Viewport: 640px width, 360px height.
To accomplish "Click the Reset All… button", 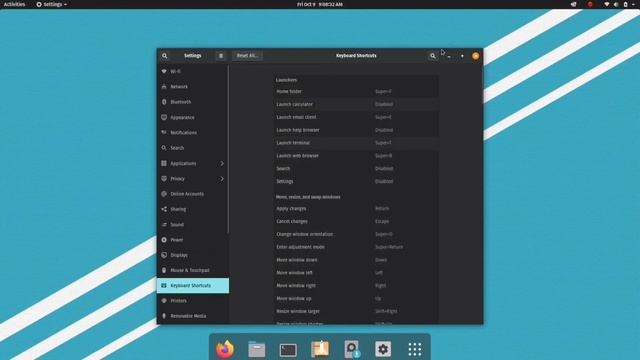I will [x=247, y=56].
